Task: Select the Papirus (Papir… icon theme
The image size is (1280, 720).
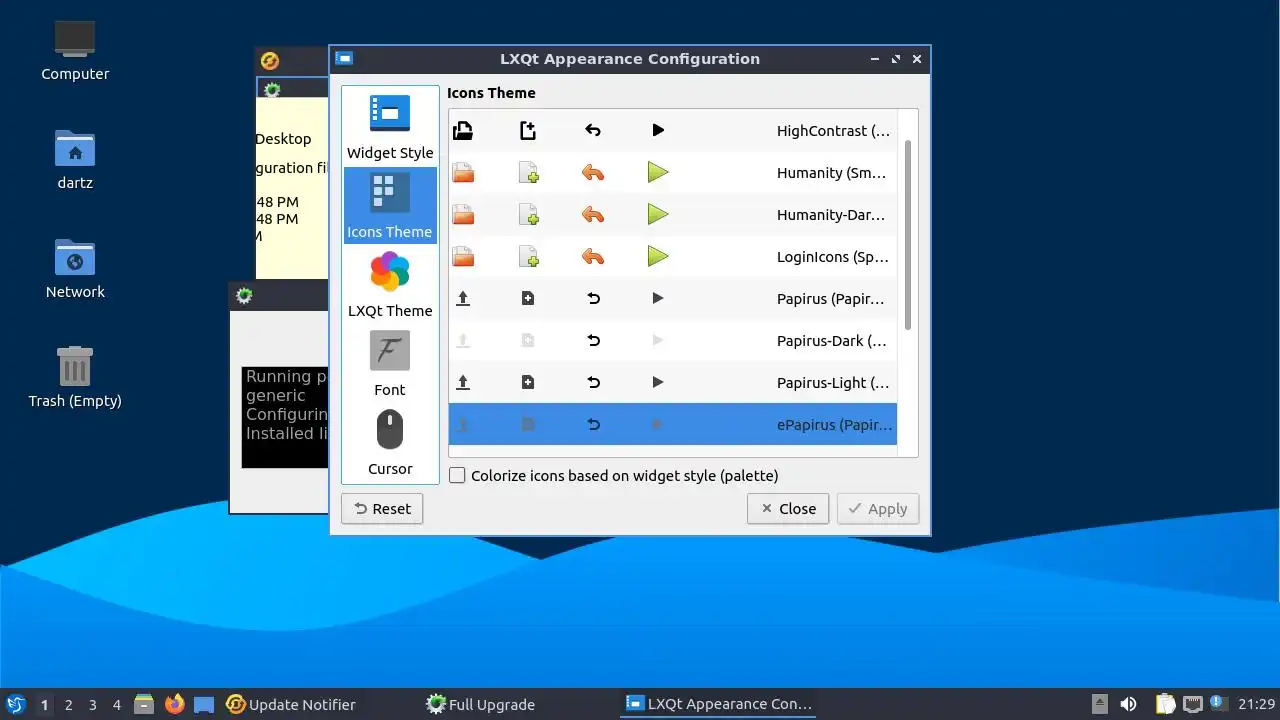Action: (673, 299)
